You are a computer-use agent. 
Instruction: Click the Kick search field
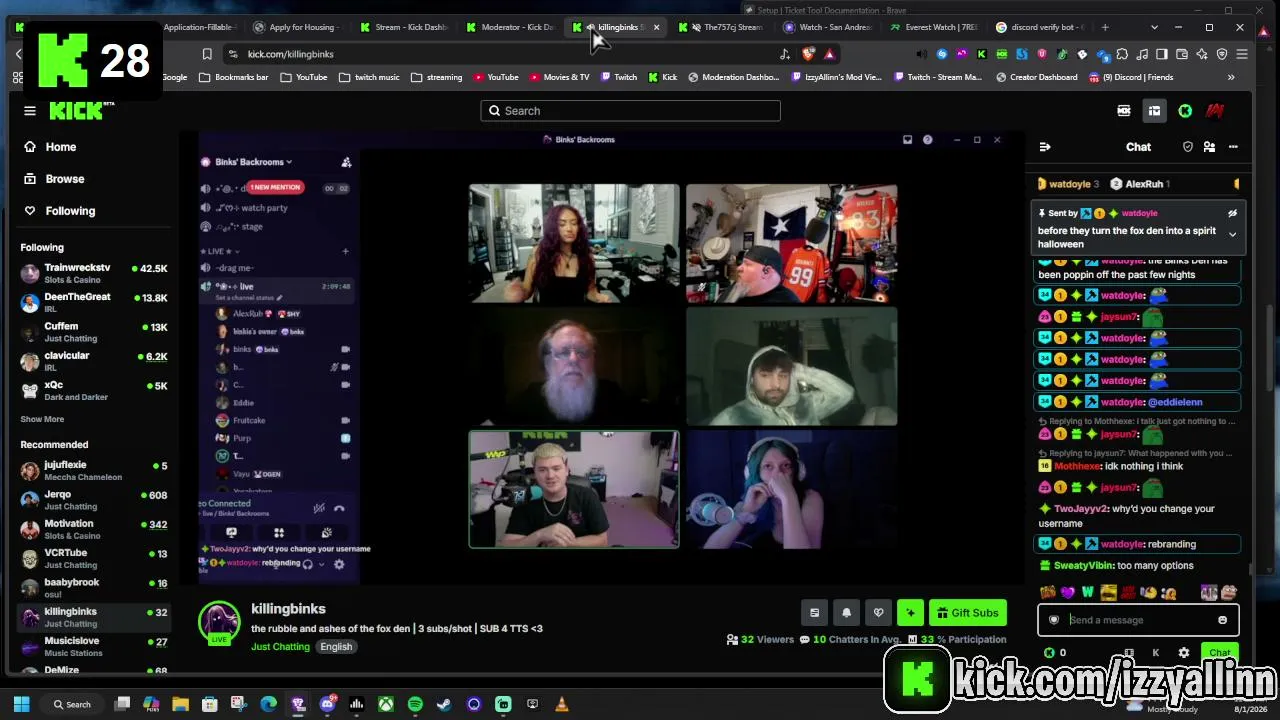coord(630,111)
